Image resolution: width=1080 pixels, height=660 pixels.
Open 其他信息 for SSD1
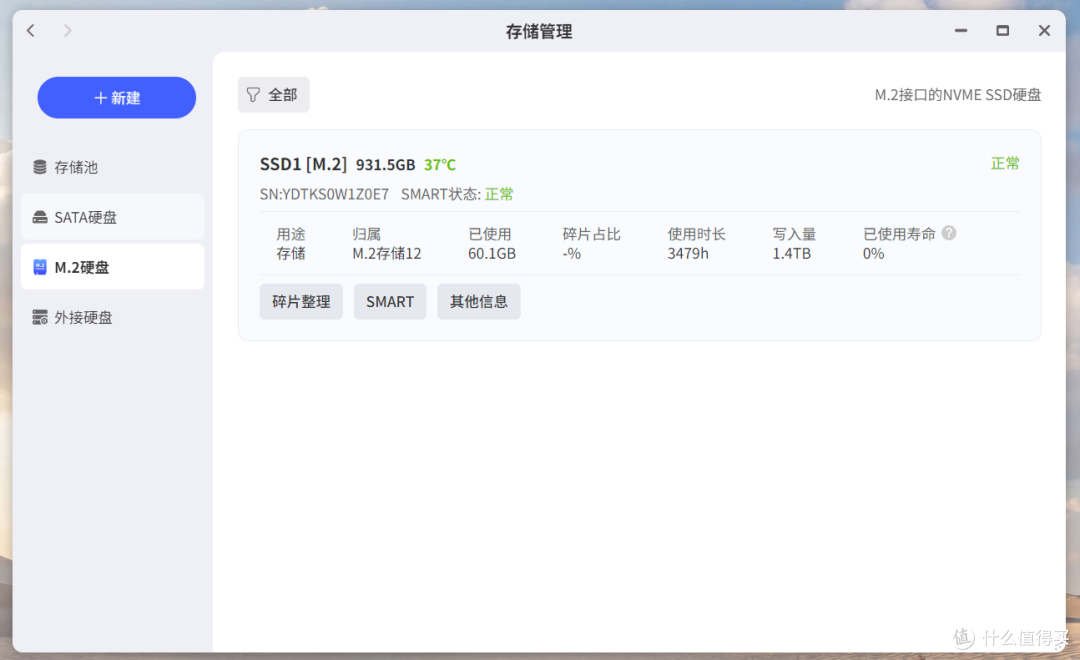pos(479,302)
